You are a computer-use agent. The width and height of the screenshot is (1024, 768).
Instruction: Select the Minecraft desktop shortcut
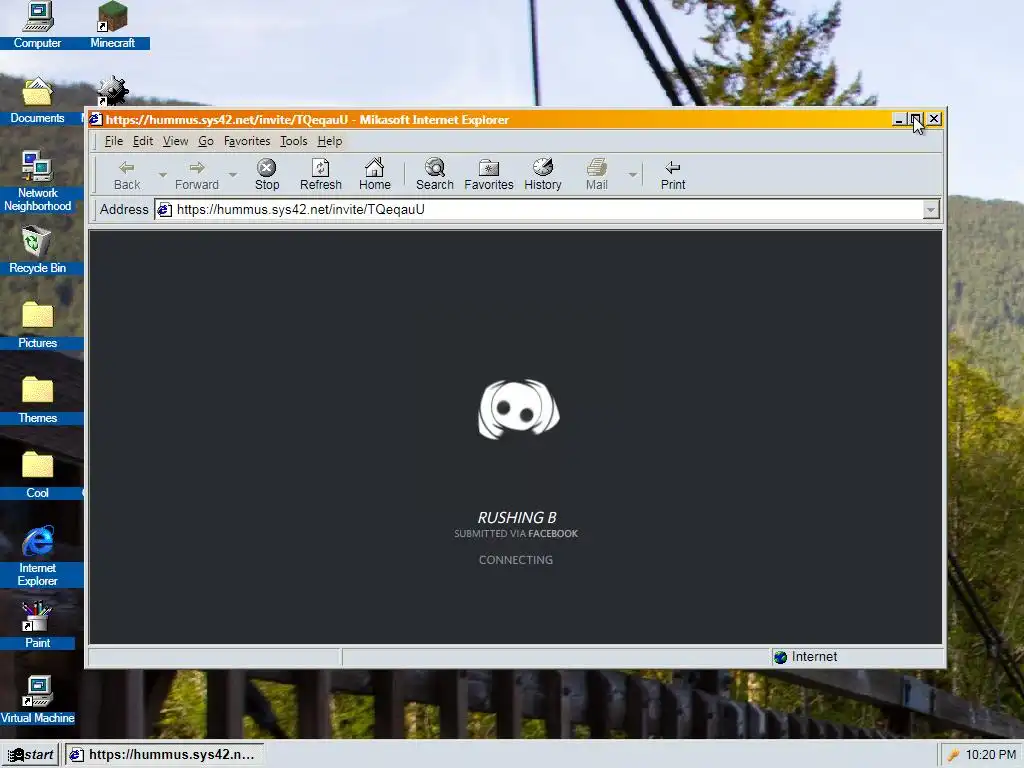click(x=112, y=25)
